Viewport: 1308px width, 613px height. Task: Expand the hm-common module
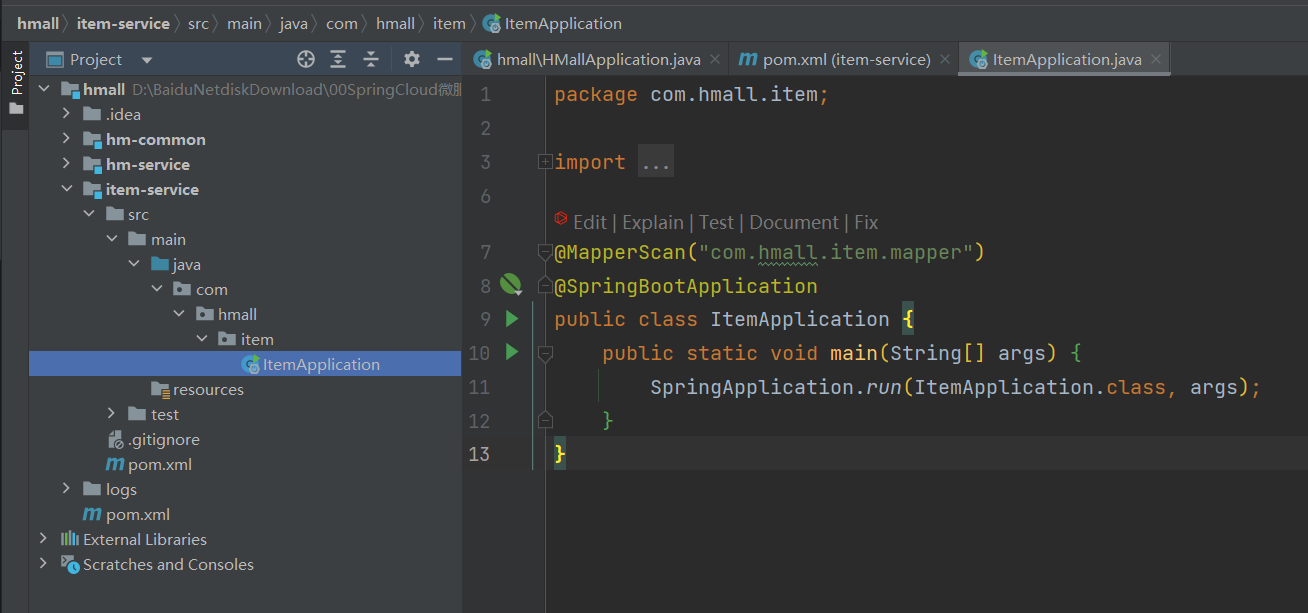coord(66,139)
